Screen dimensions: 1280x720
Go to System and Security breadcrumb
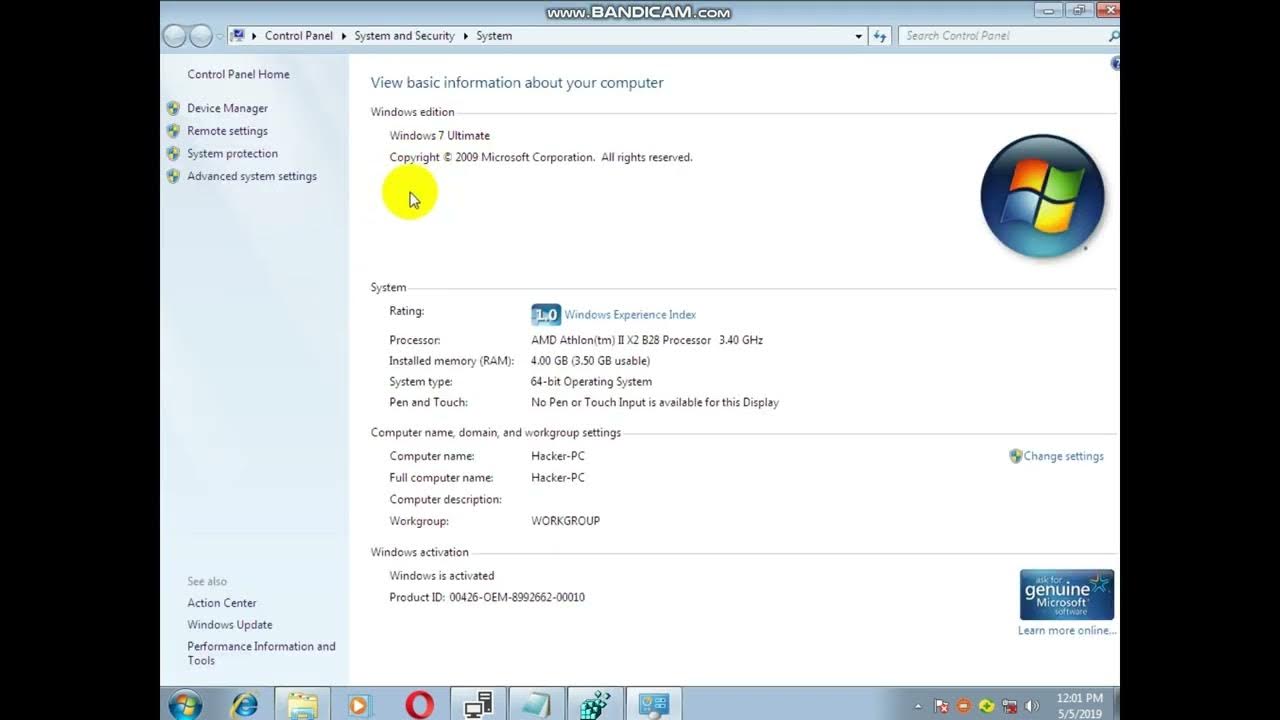pyautogui.click(x=404, y=36)
